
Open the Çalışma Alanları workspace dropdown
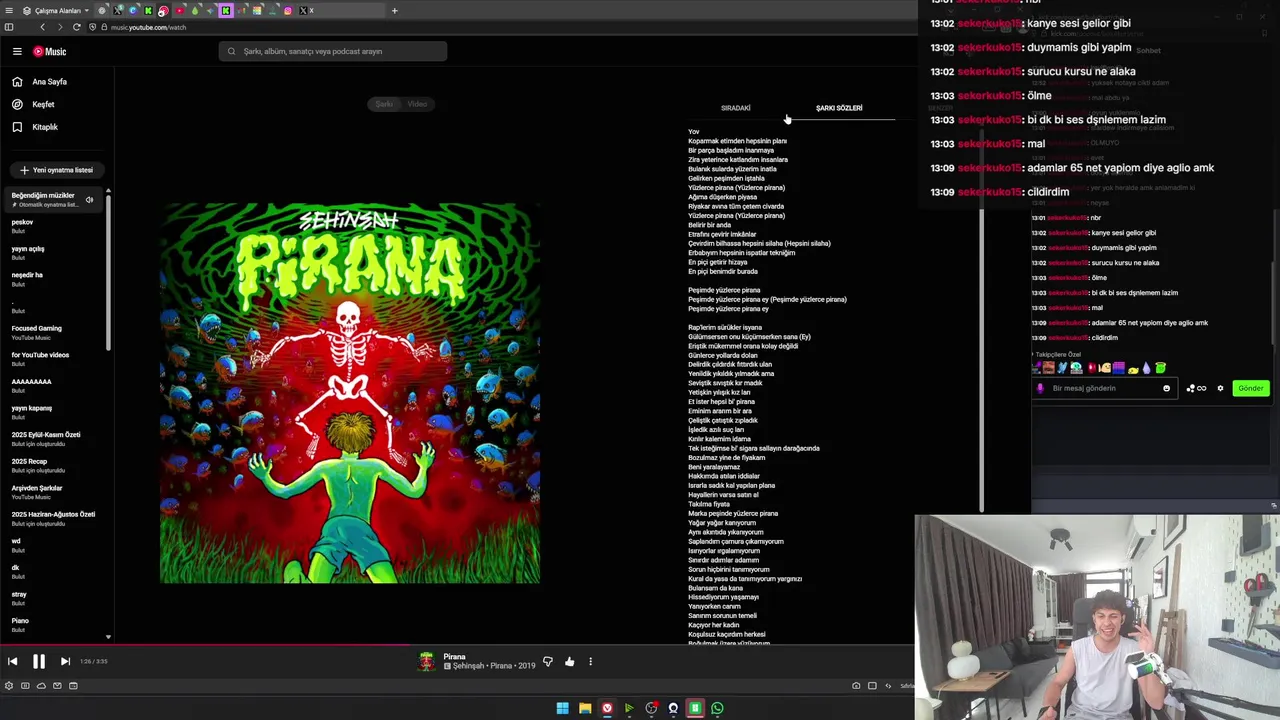(x=56, y=11)
